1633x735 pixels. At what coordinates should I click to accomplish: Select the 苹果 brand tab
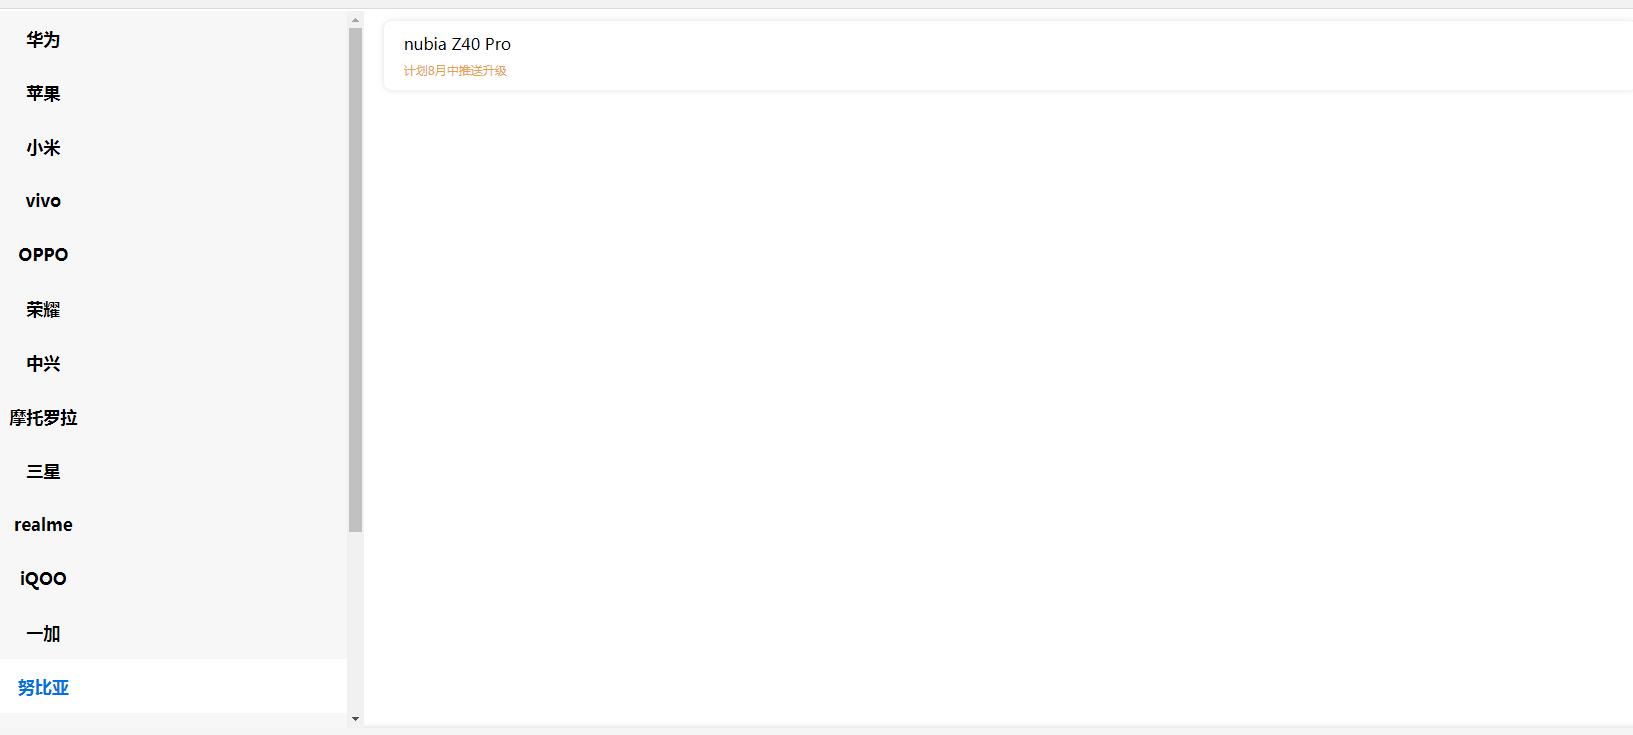[43, 94]
